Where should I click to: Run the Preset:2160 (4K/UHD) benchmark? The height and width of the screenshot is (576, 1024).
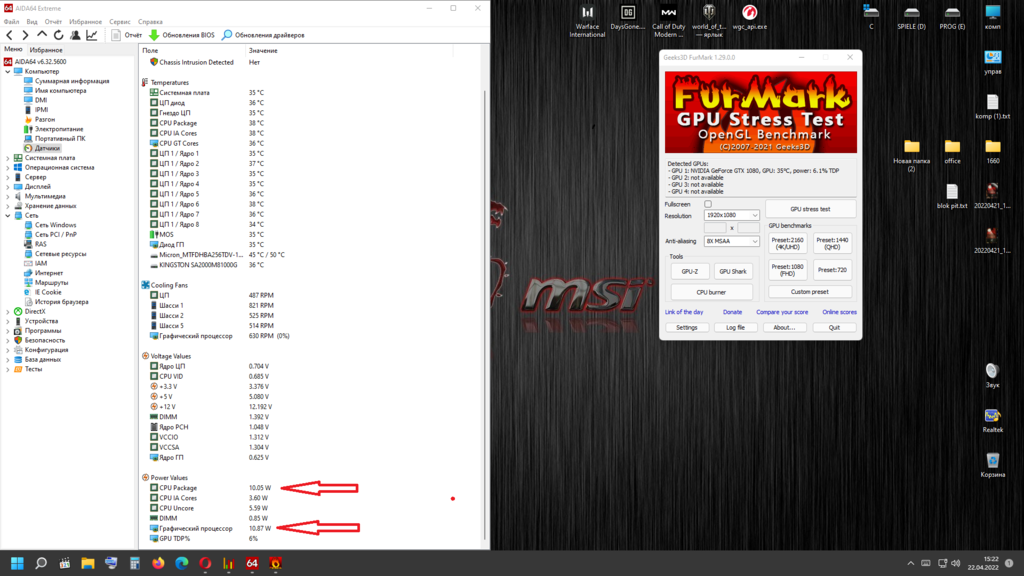pos(787,244)
